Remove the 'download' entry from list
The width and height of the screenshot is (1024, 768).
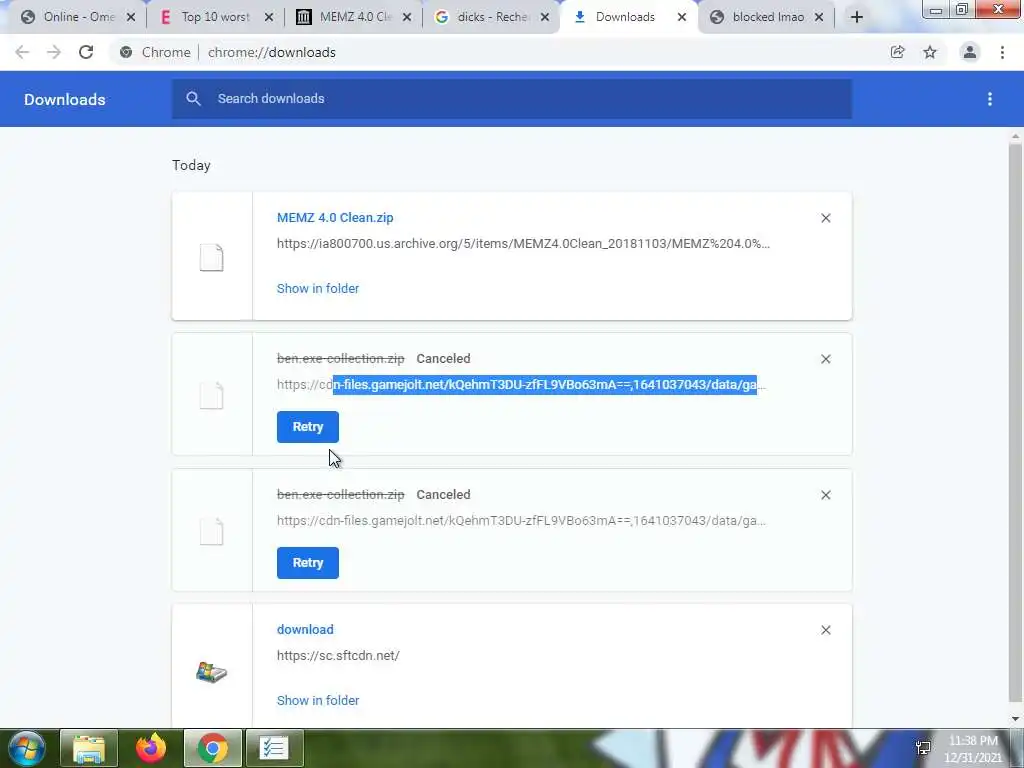coord(825,630)
